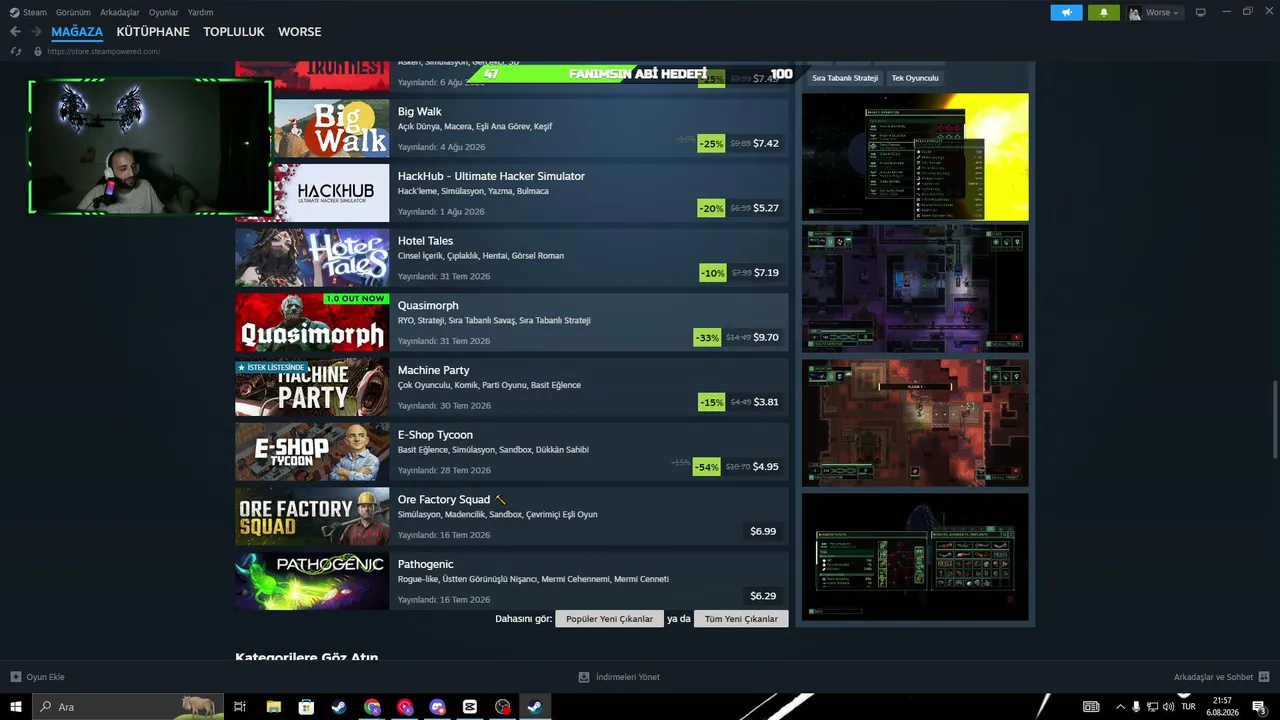
Task: Open the Oyunlar menu
Action: click(163, 12)
